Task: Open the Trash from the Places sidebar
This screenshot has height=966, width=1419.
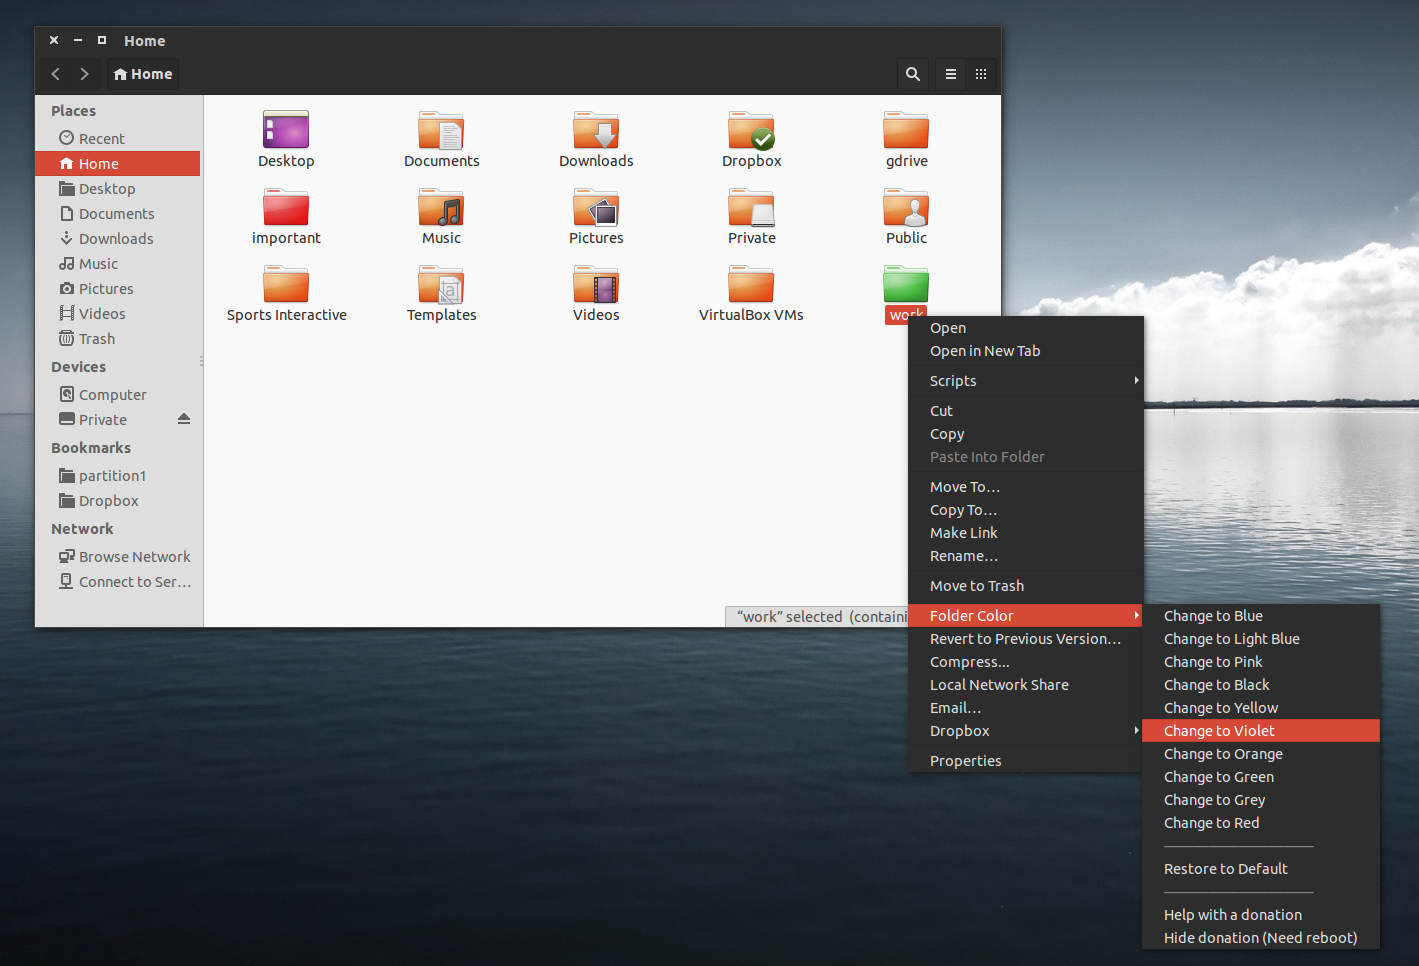Action: tap(97, 338)
